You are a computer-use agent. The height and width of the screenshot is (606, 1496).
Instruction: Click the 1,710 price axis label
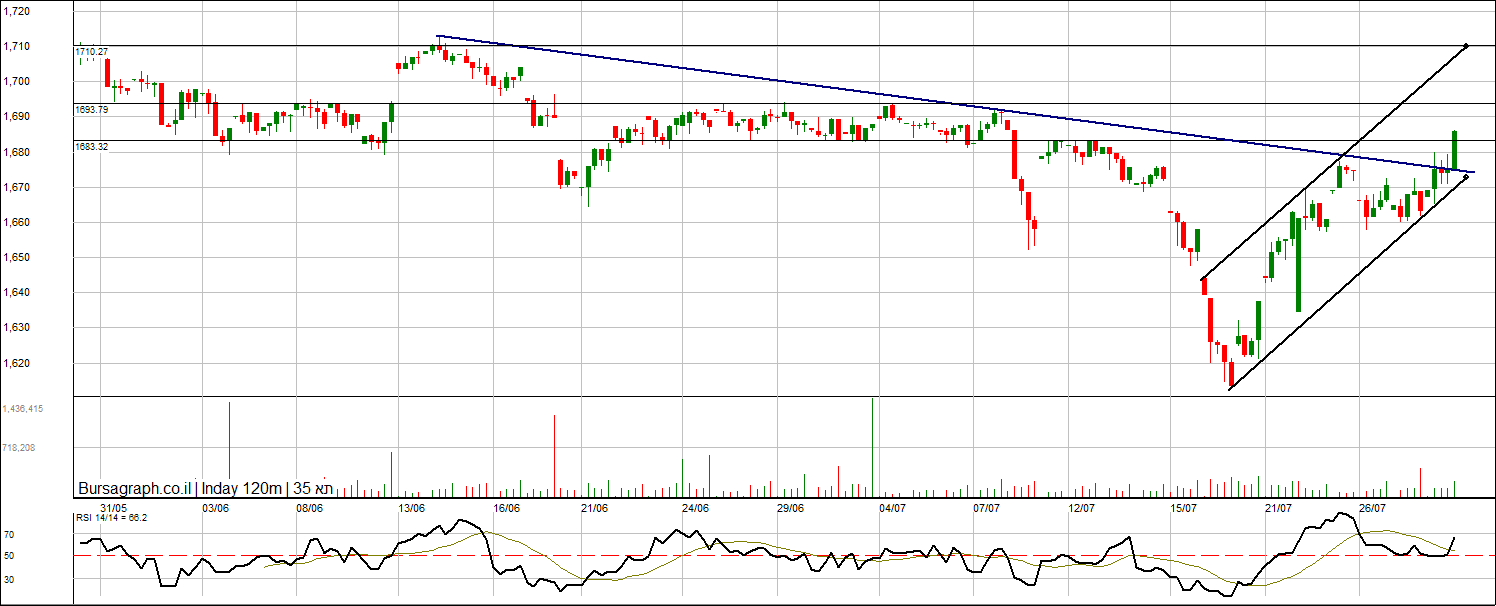[17, 46]
